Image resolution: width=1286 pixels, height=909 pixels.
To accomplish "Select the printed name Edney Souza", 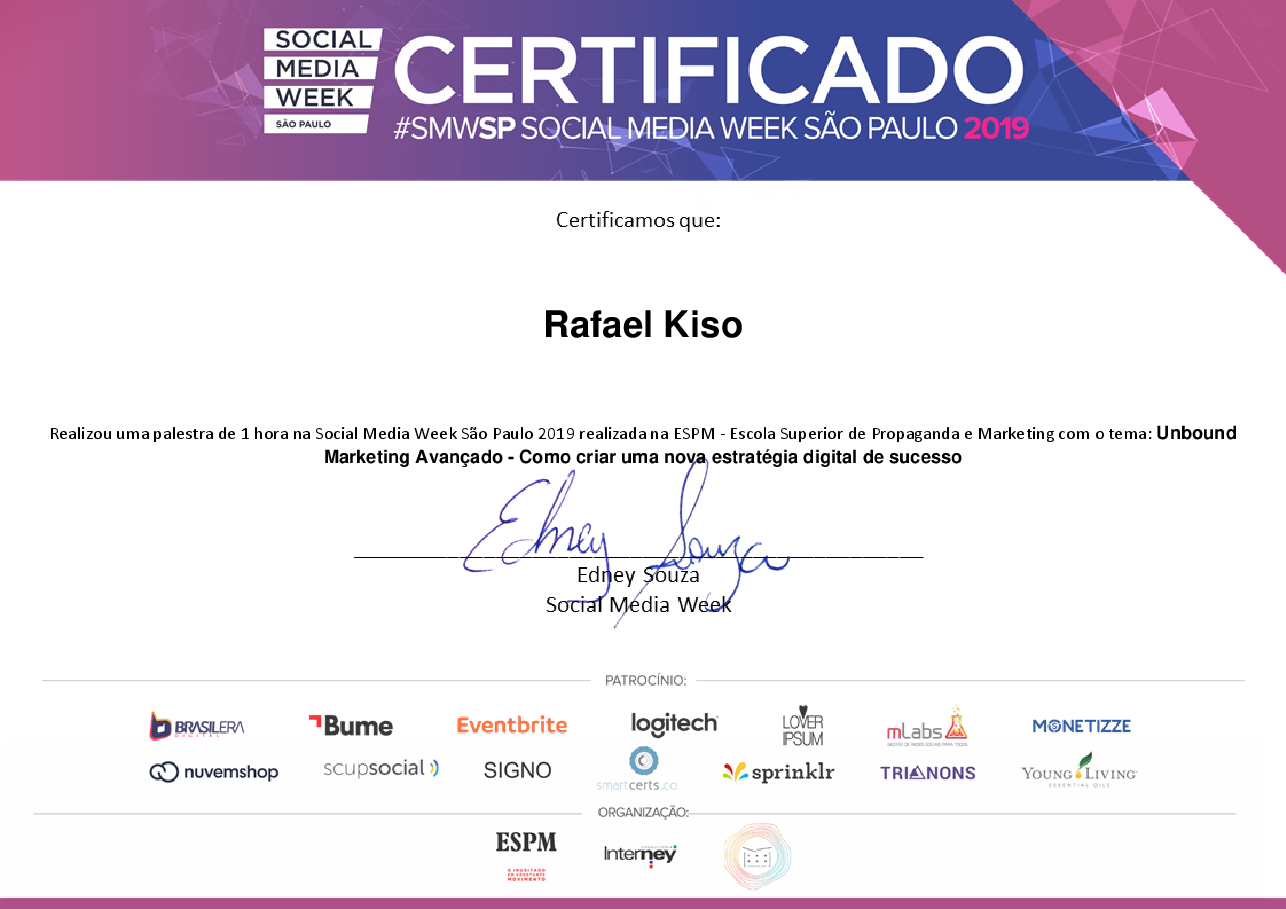I will (x=638, y=576).
